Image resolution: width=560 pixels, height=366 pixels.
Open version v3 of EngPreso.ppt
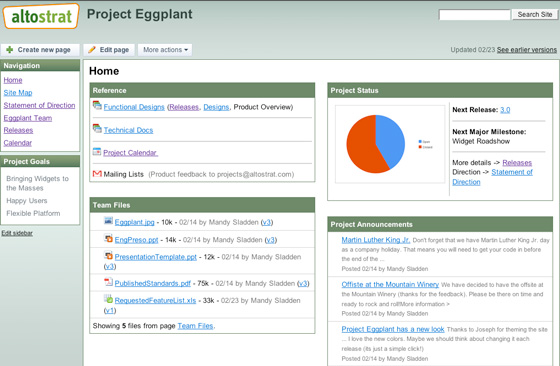point(270,240)
